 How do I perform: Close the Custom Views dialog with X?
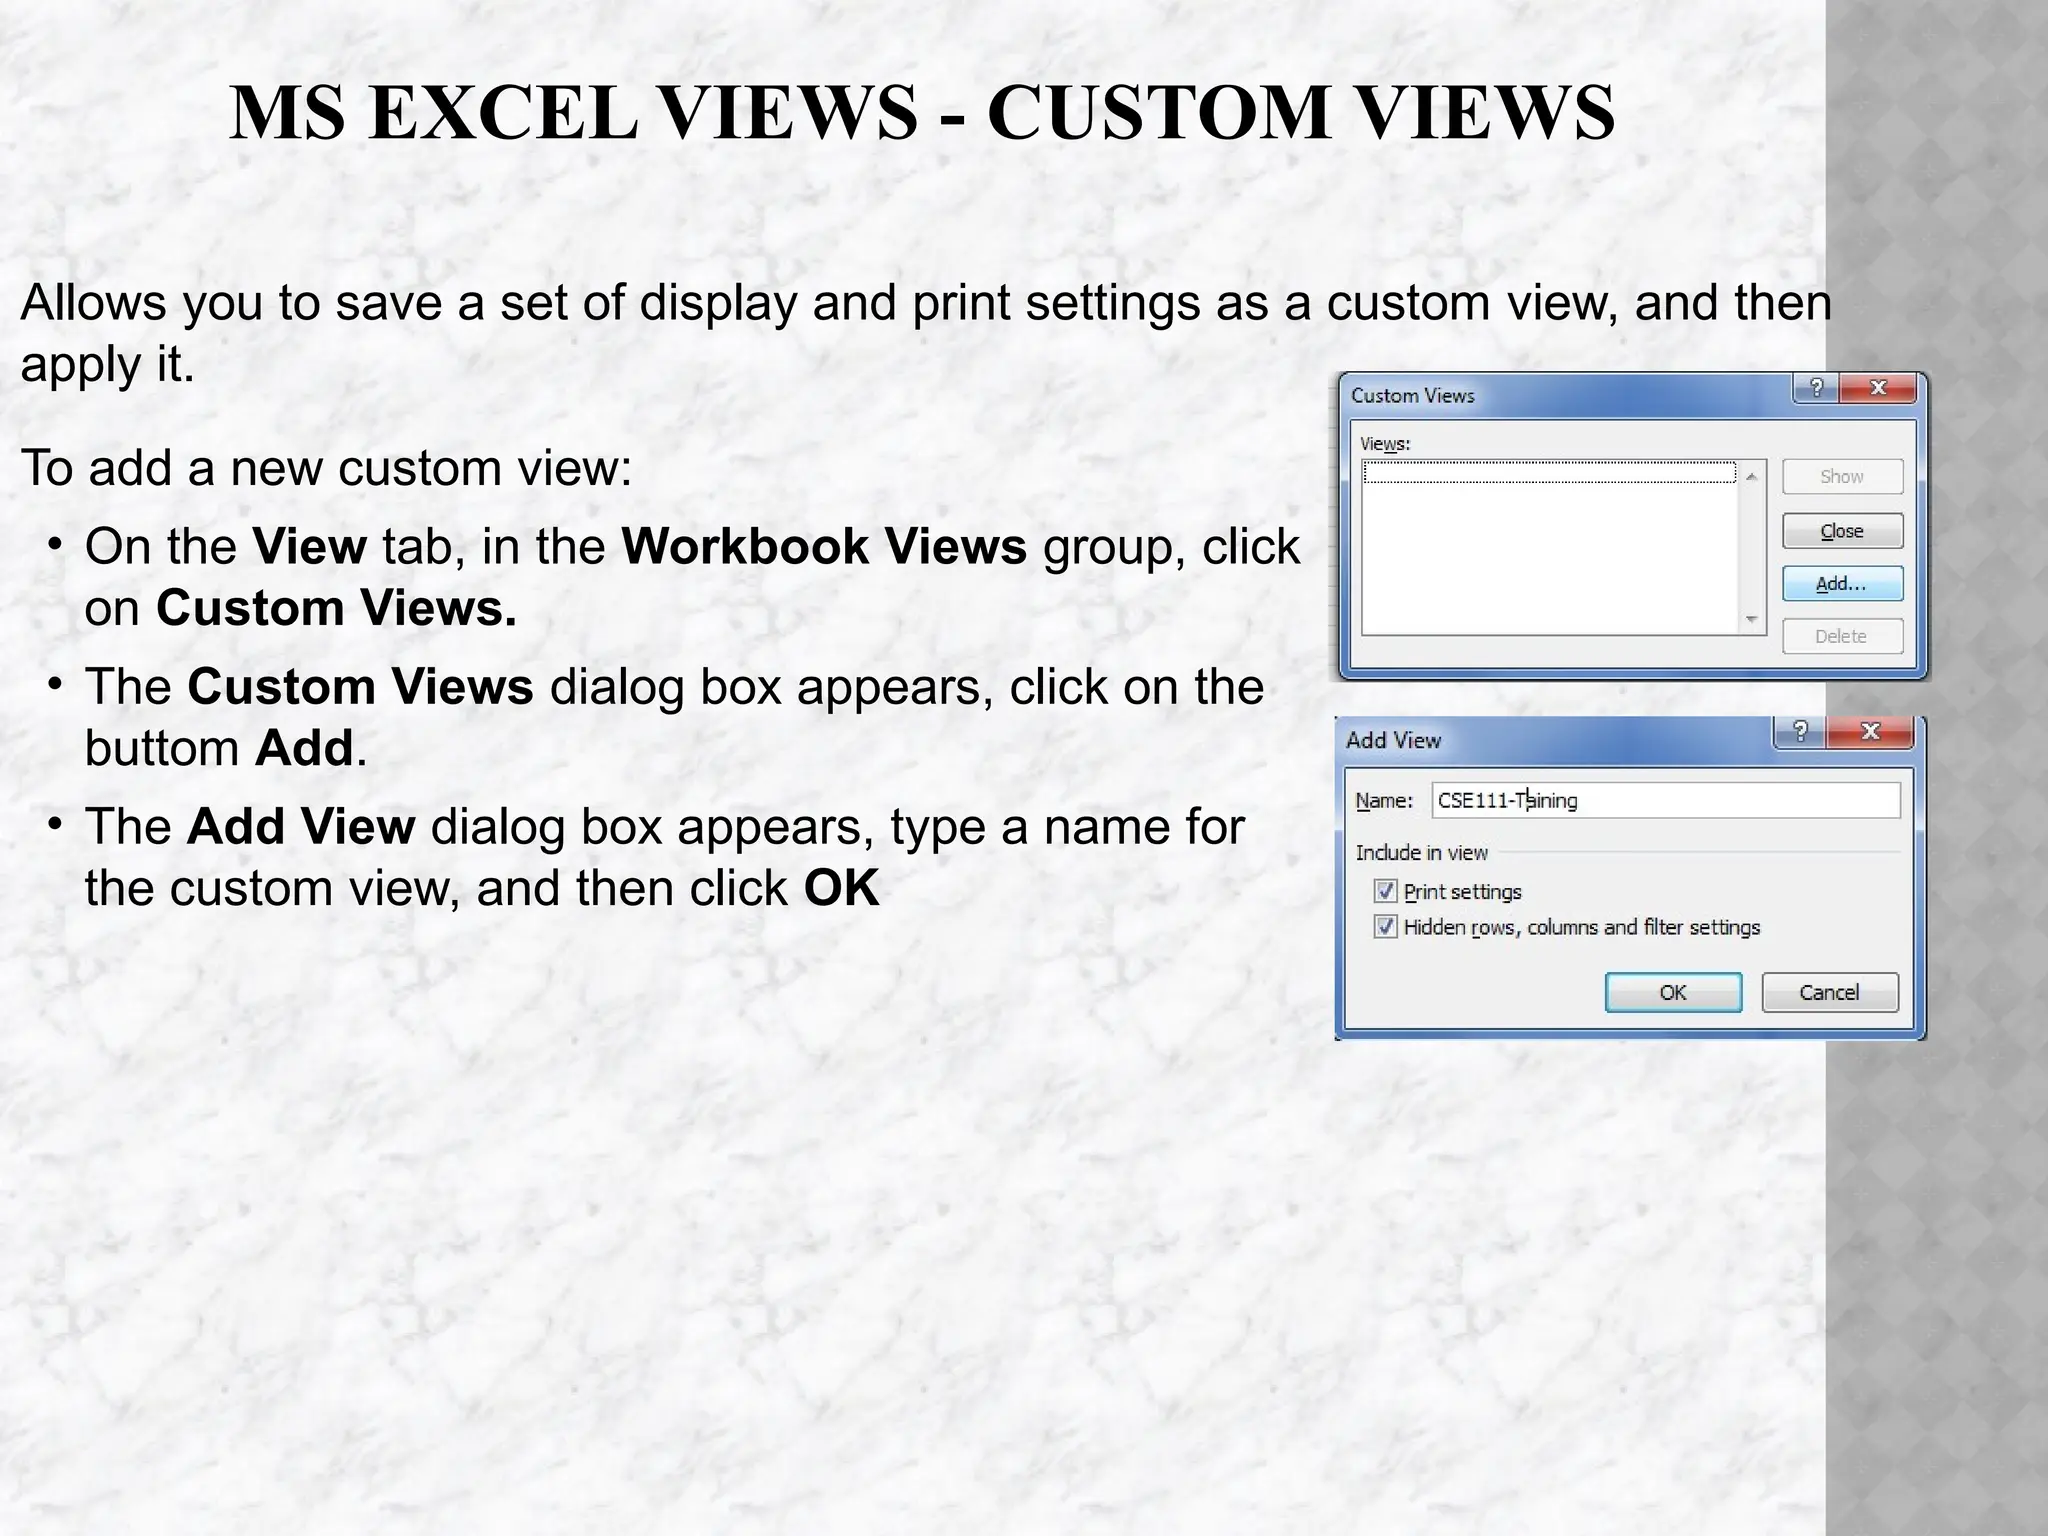click(x=1878, y=388)
